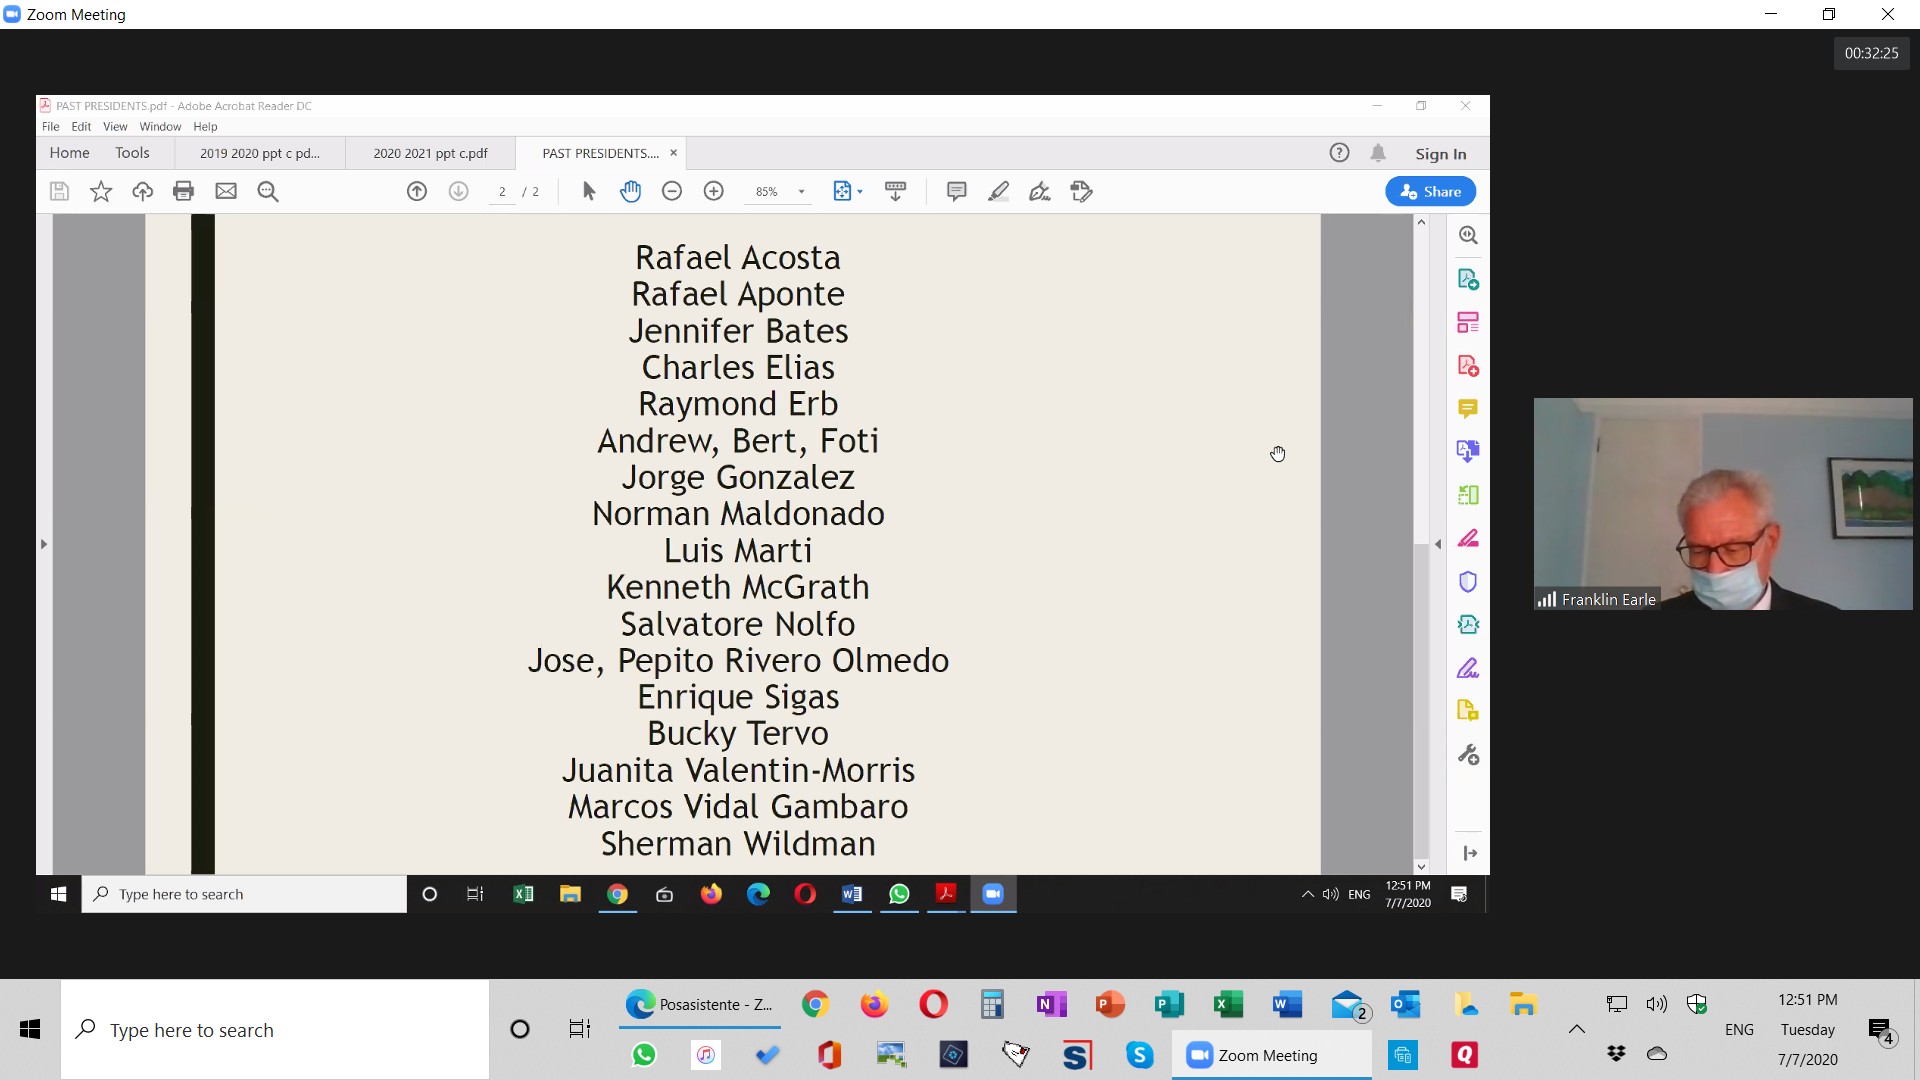The height and width of the screenshot is (1080, 1920).
Task: Open the fit page options dropdown
Action: pyautogui.click(x=860, y=192)
